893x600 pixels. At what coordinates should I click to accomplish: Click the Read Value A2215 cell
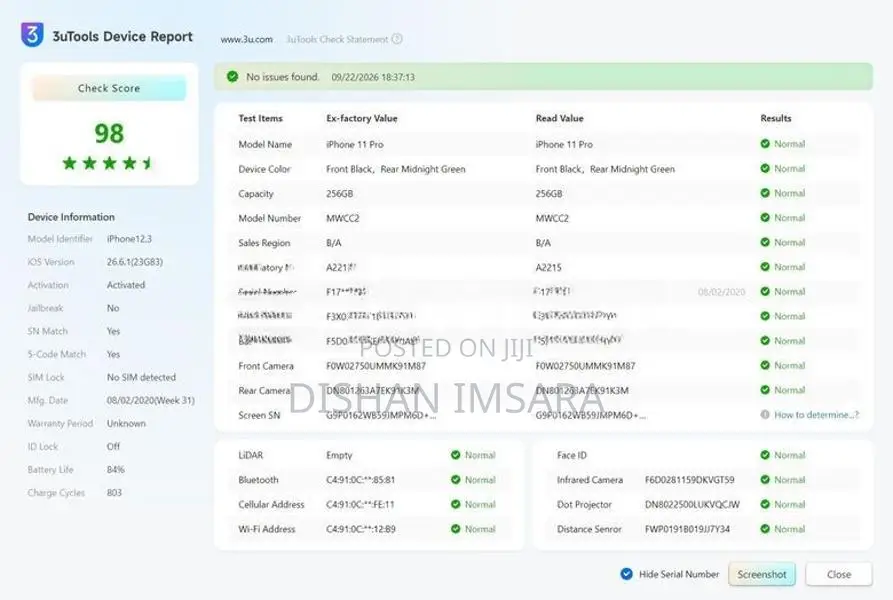point(548,267)
